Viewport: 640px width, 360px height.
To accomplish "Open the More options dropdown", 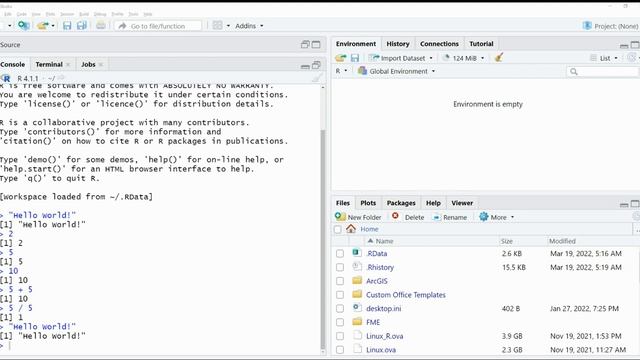I will coord(496,217).
